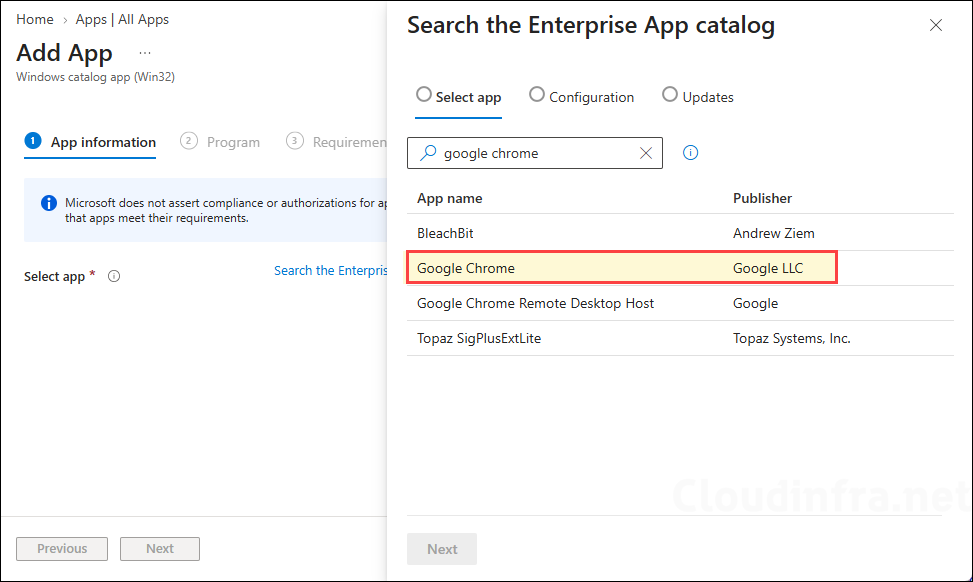
Task: Close the Enterprise App catalog panel
Action: click(935, 25)
